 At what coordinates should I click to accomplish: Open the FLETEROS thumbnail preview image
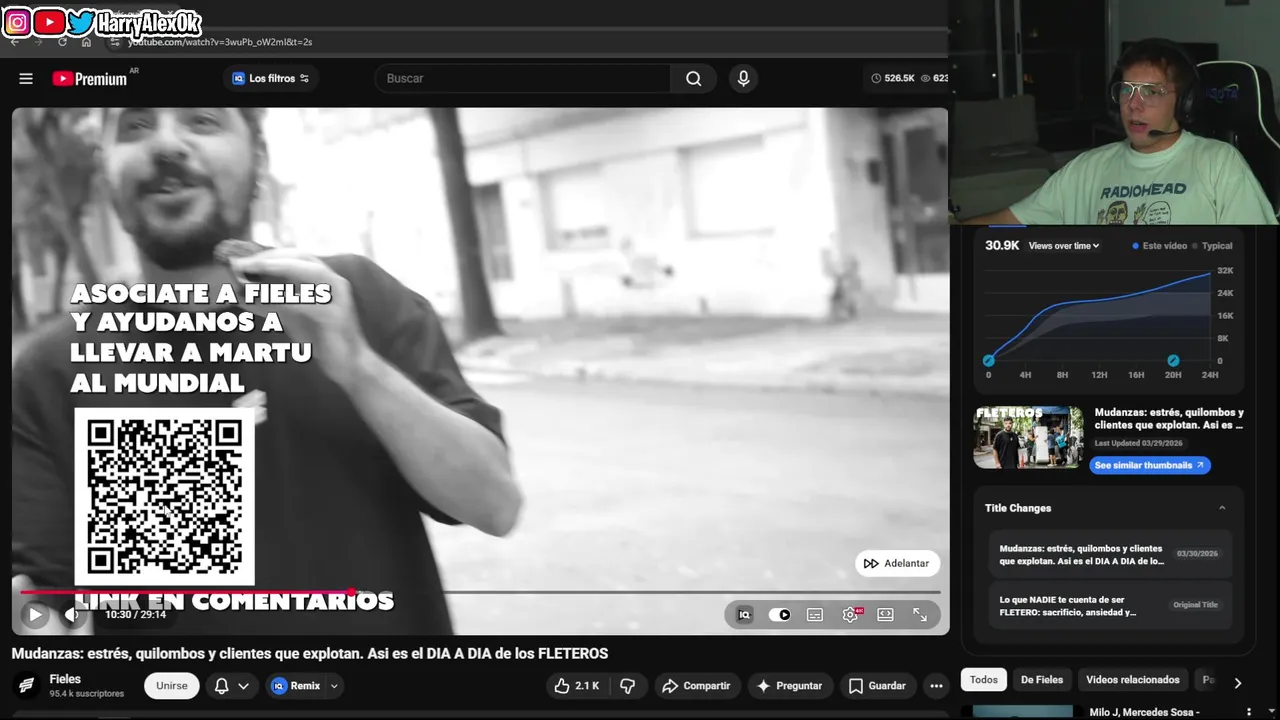1028,437
